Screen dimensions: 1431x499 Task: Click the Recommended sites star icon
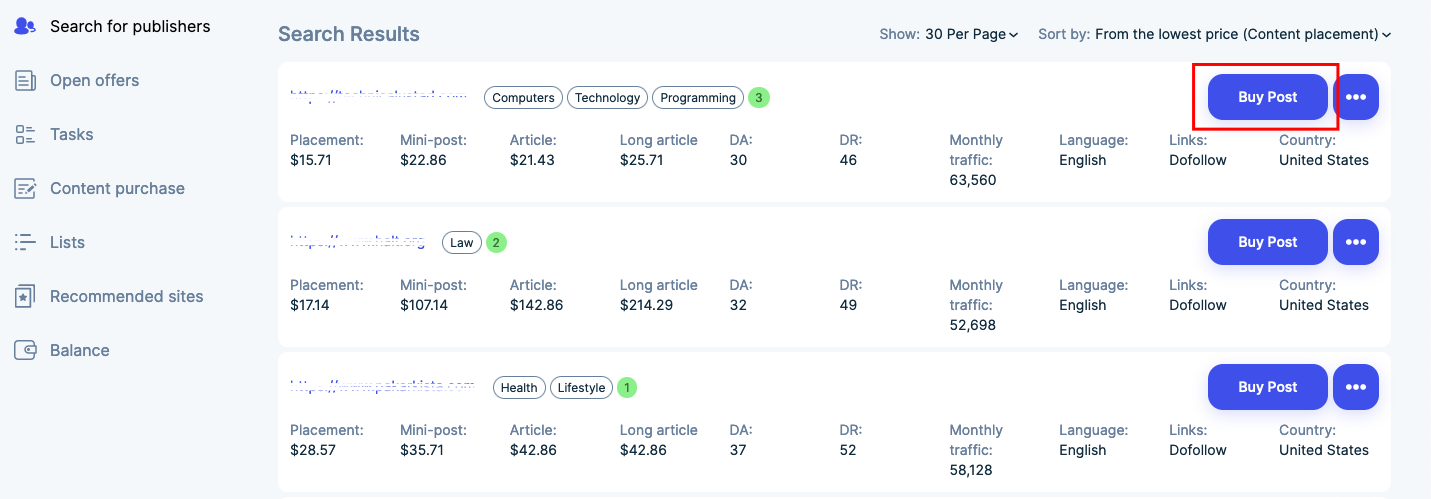25,296
